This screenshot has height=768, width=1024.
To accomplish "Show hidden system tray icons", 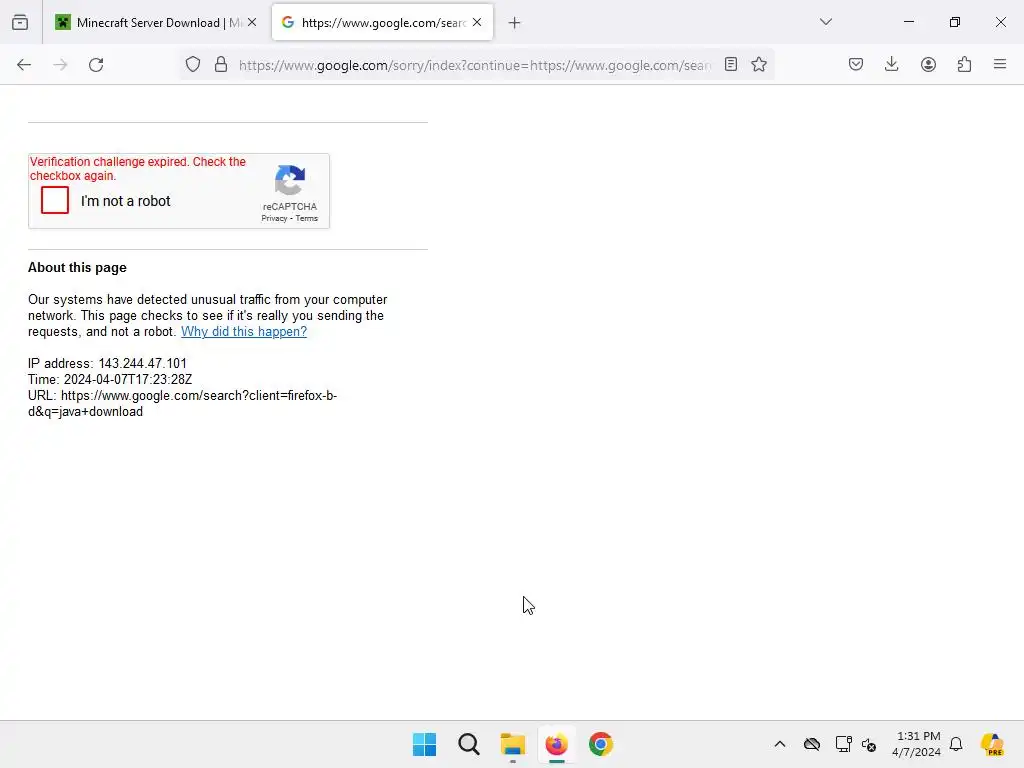I will (780, 744).
